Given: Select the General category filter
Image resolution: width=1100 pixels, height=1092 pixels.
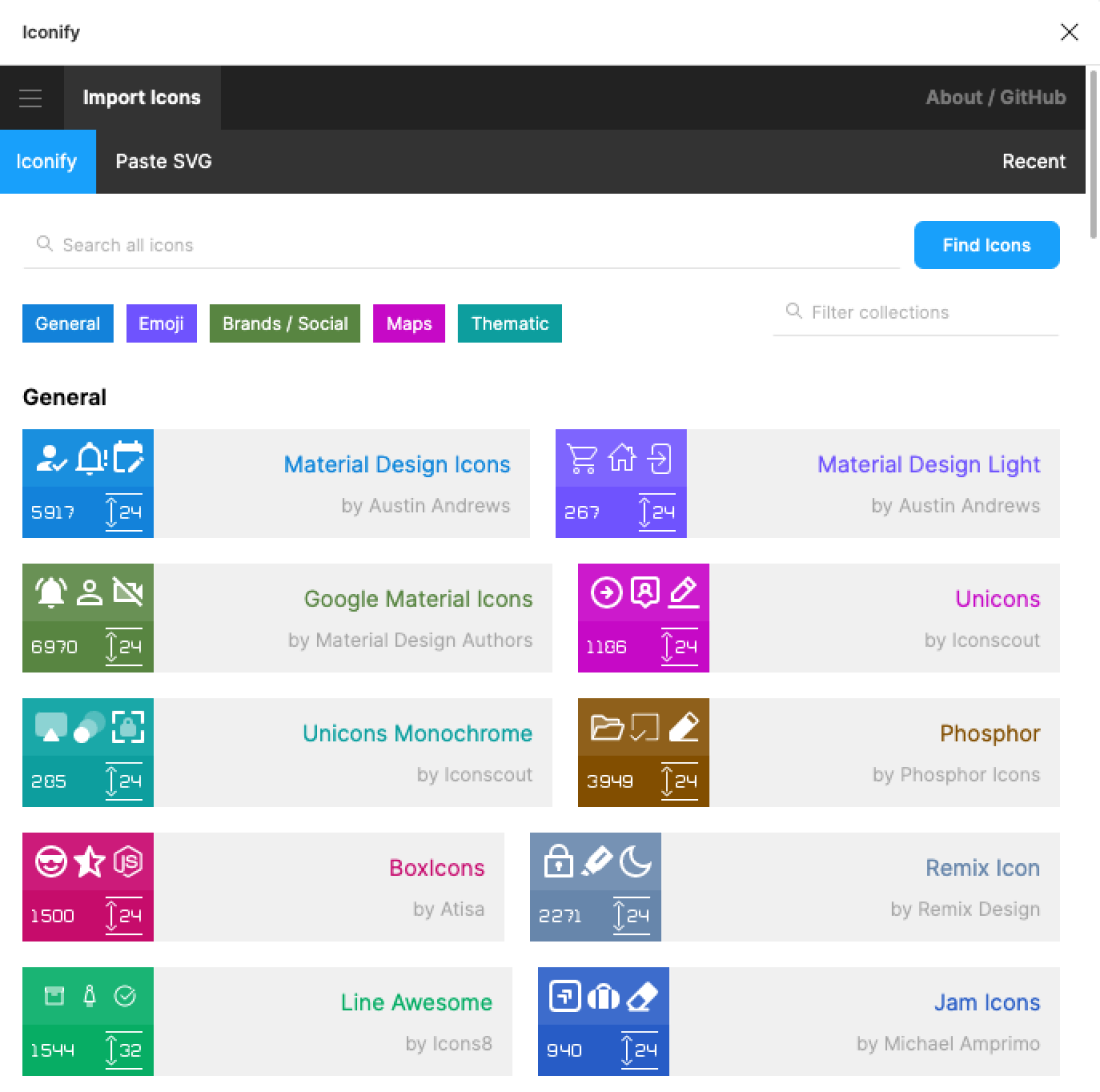Looking at the screenshot, I should click(x=68, y=323).
